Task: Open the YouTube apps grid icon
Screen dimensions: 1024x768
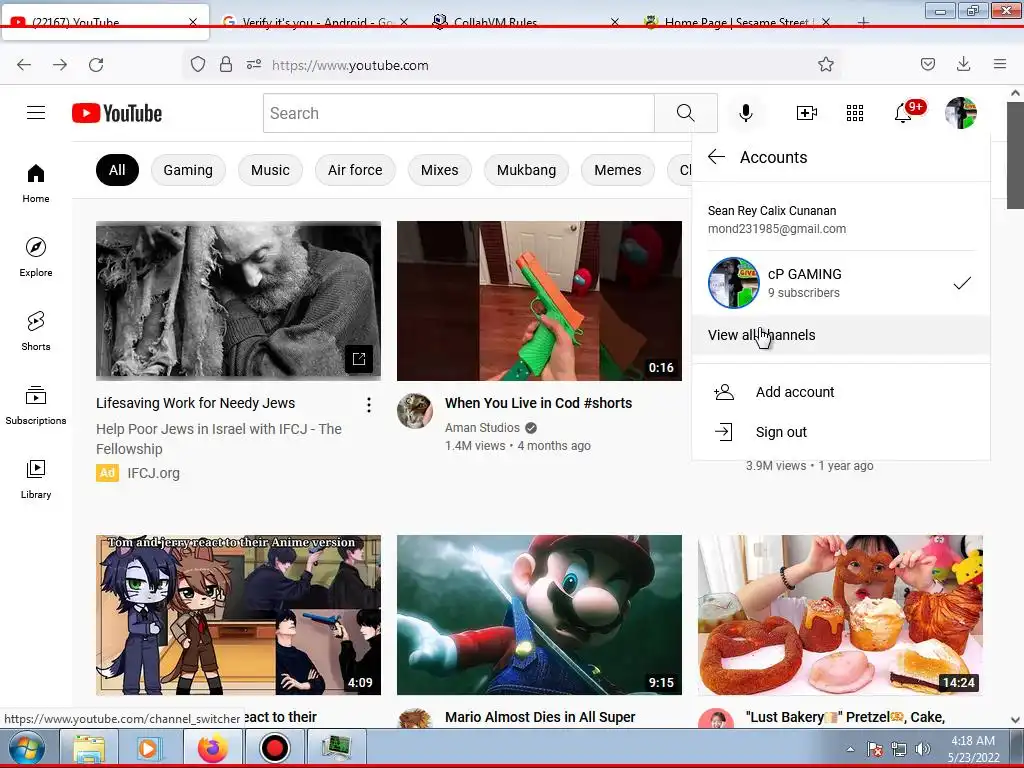Action: coord(855,113)
